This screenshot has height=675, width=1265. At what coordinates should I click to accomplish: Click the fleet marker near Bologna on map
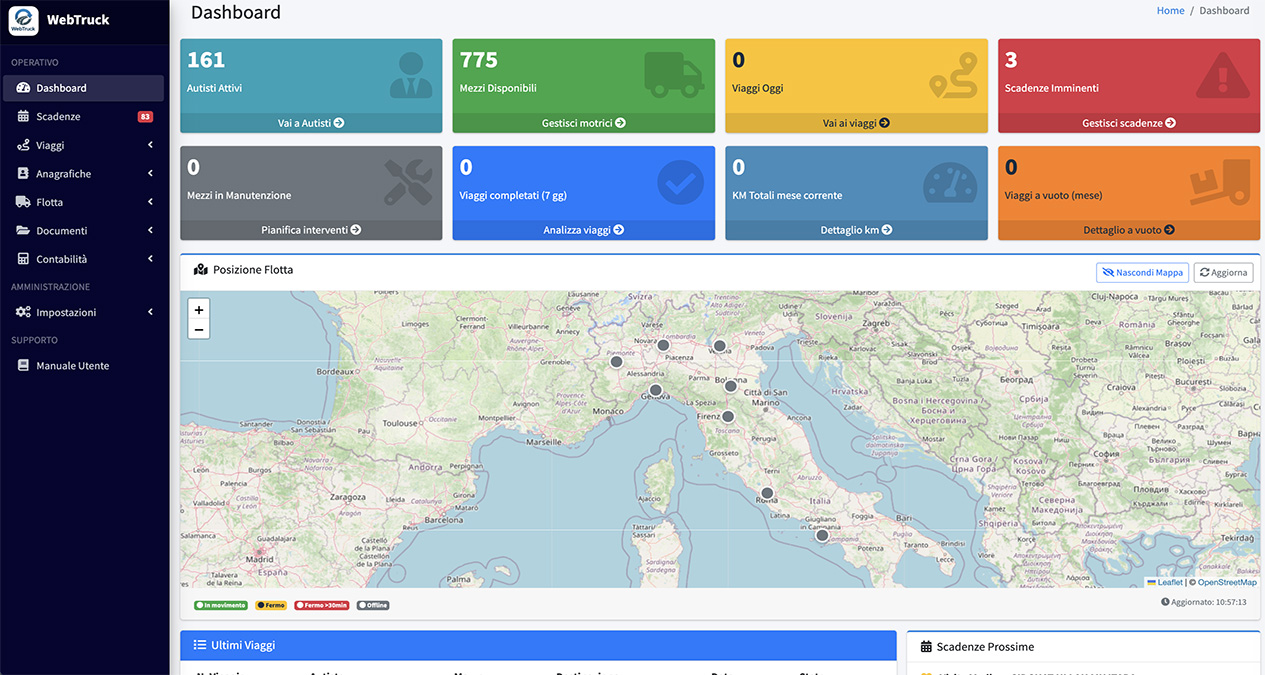(731, 386)
